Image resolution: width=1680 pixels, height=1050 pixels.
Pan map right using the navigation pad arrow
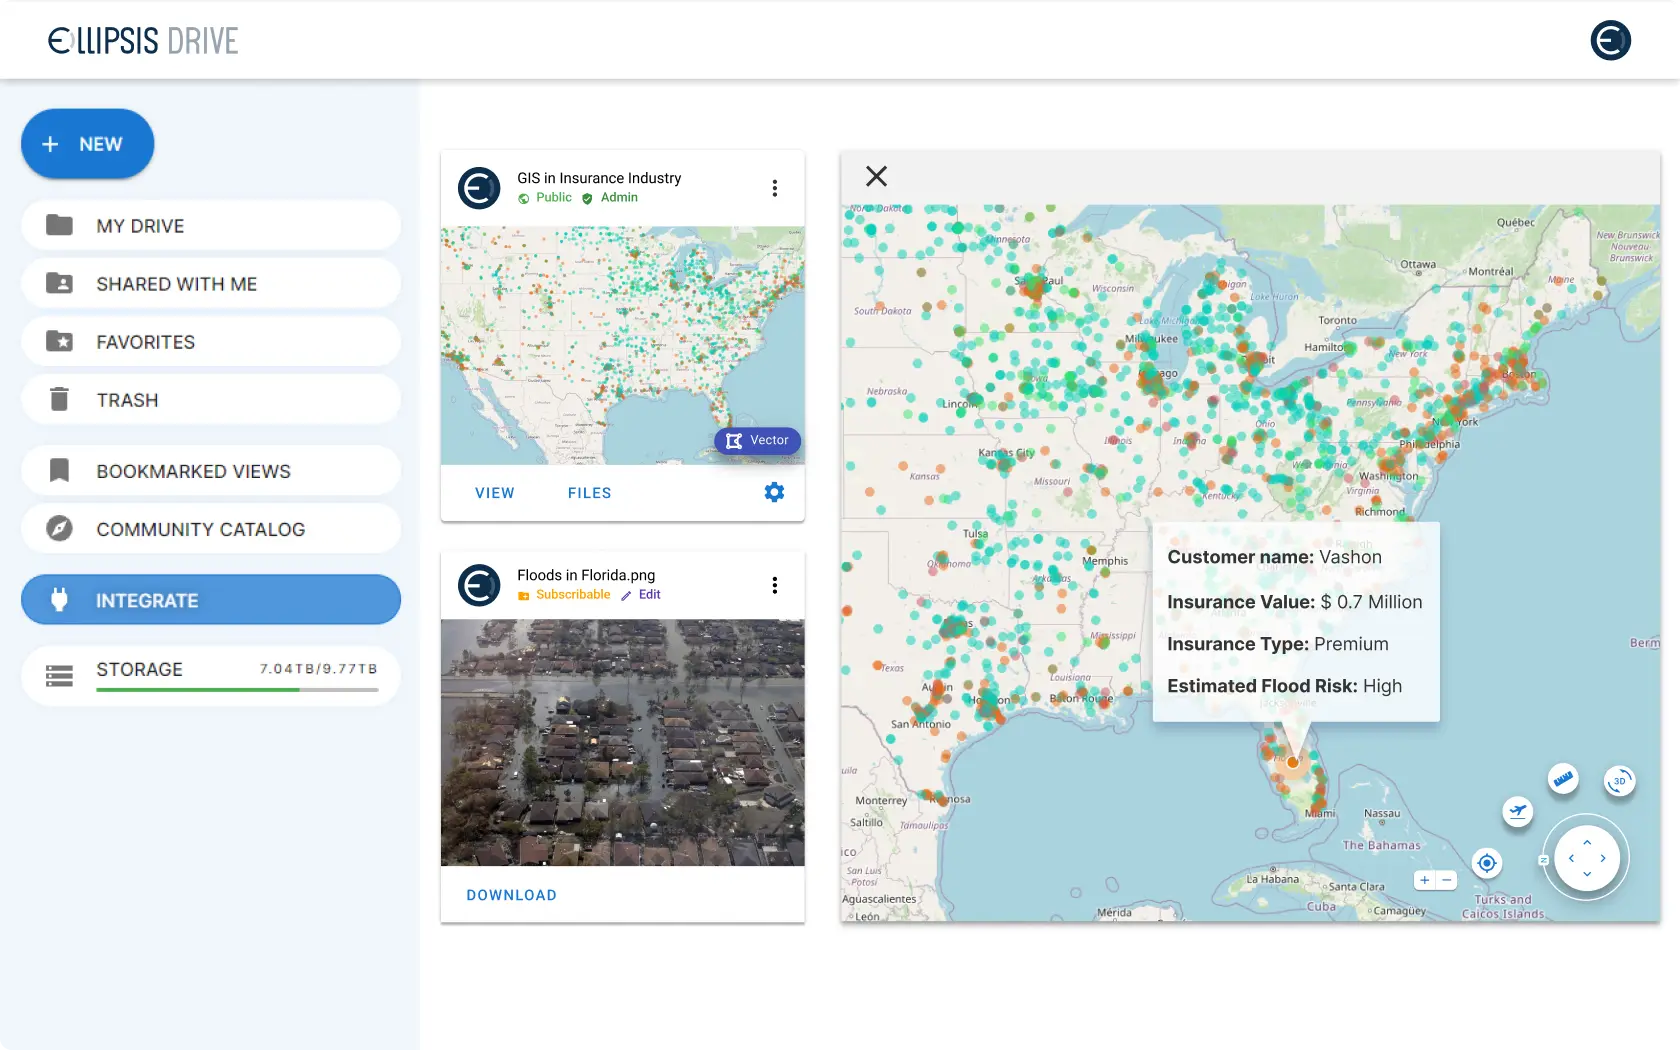pos(1603,858)
